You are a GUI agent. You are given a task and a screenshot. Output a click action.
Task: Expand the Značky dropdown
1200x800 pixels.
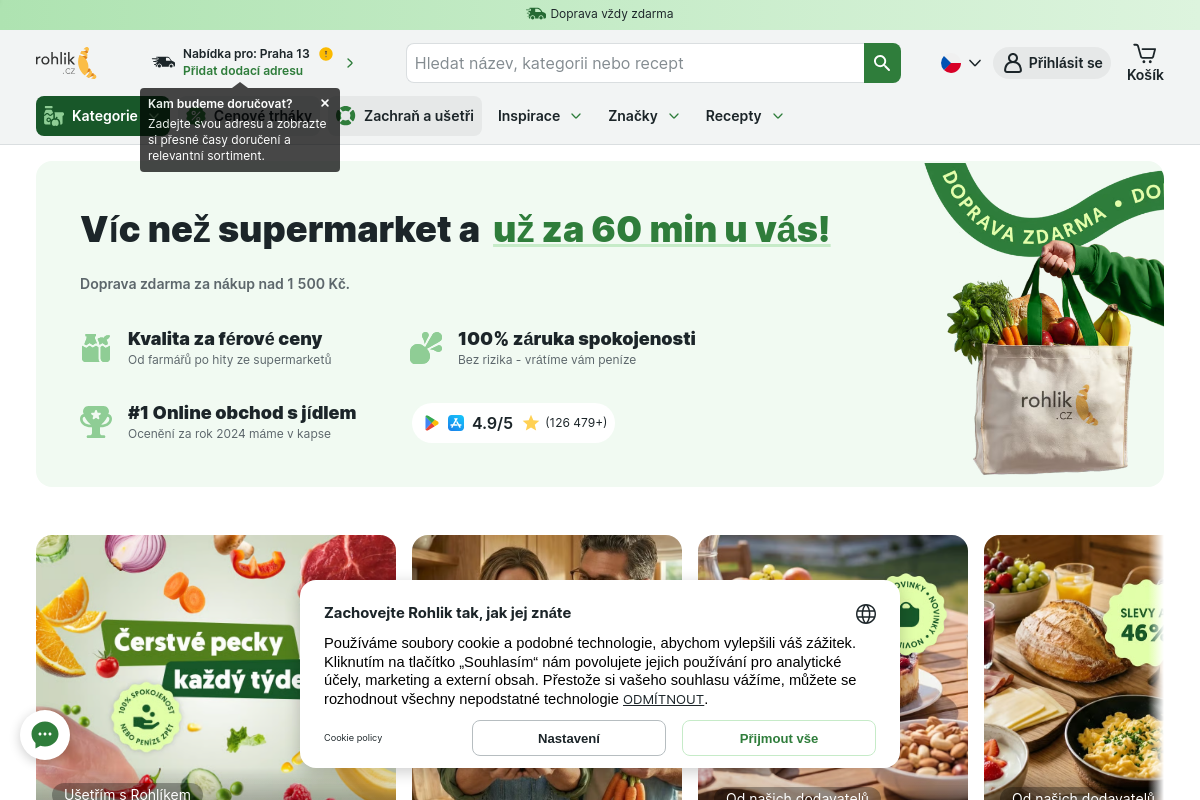coord(644,116)
